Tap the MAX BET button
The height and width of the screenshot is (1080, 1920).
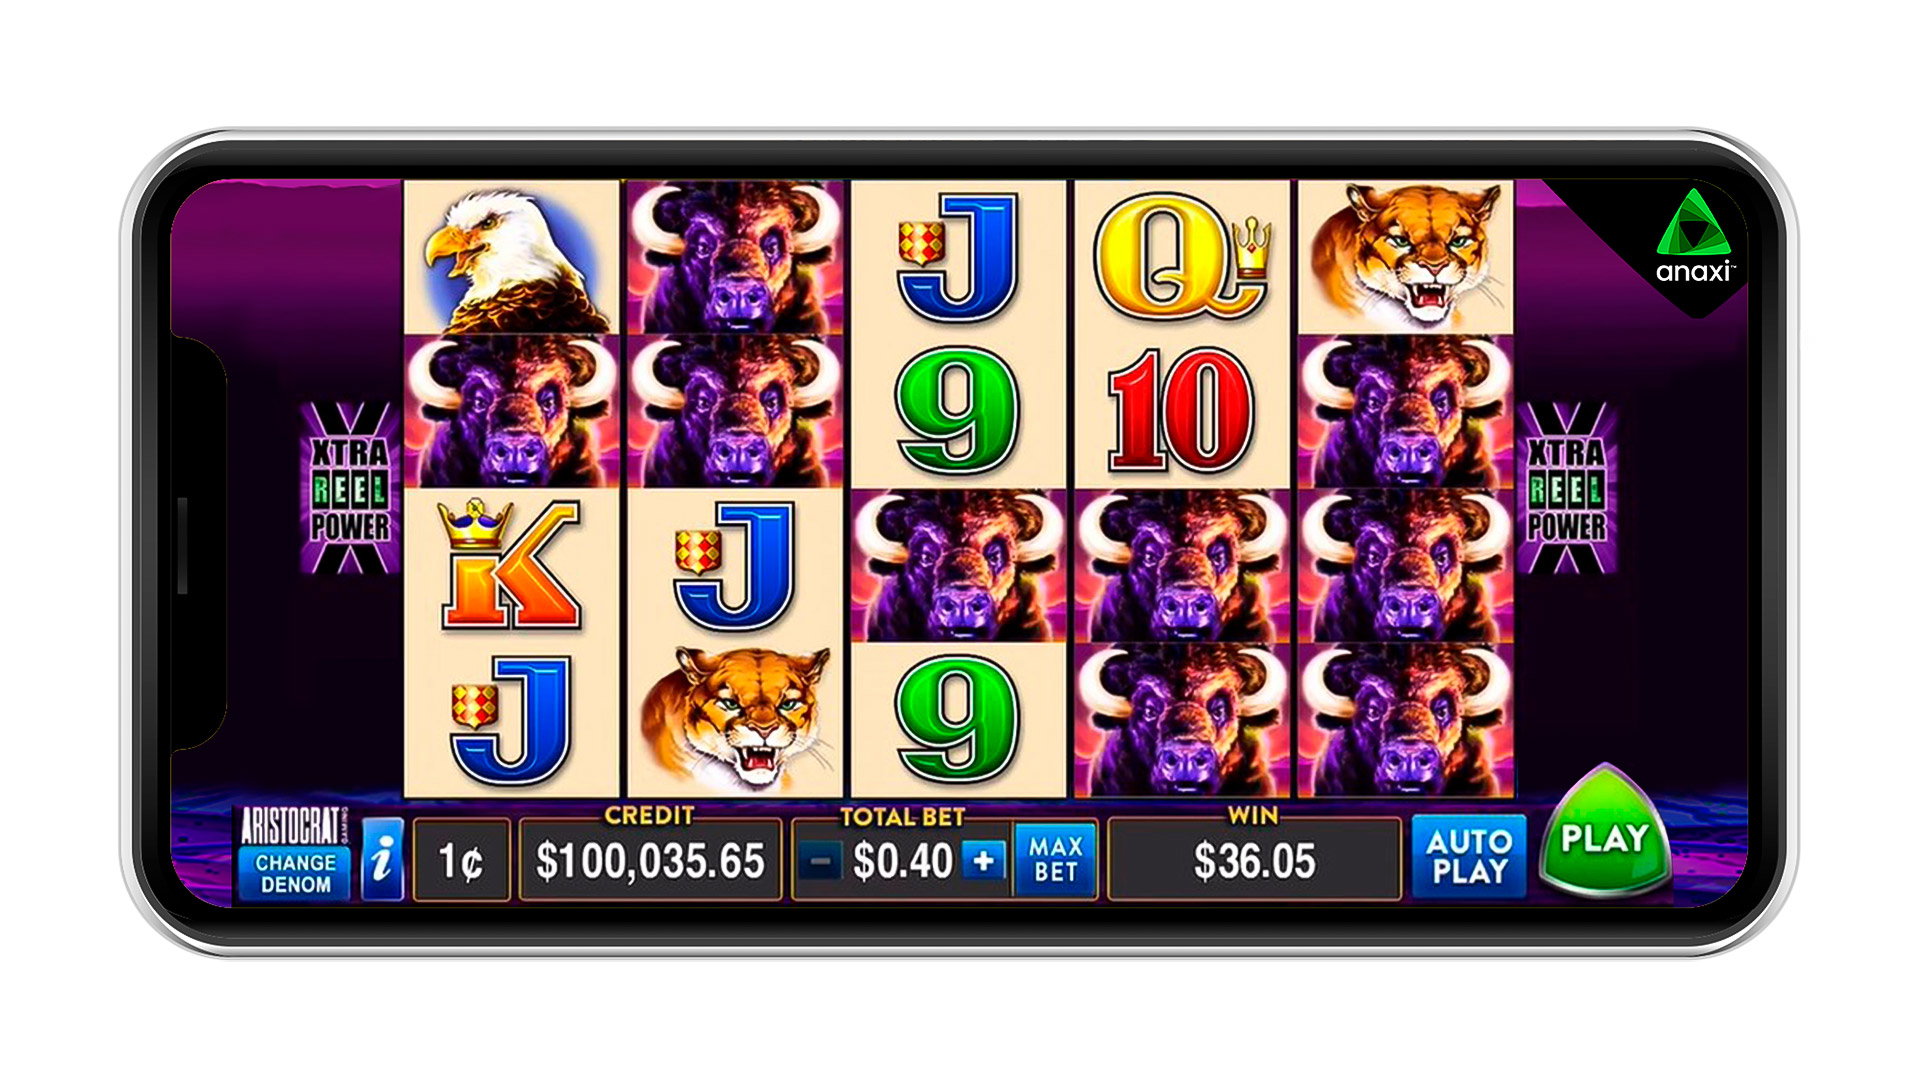[1055, 859]
